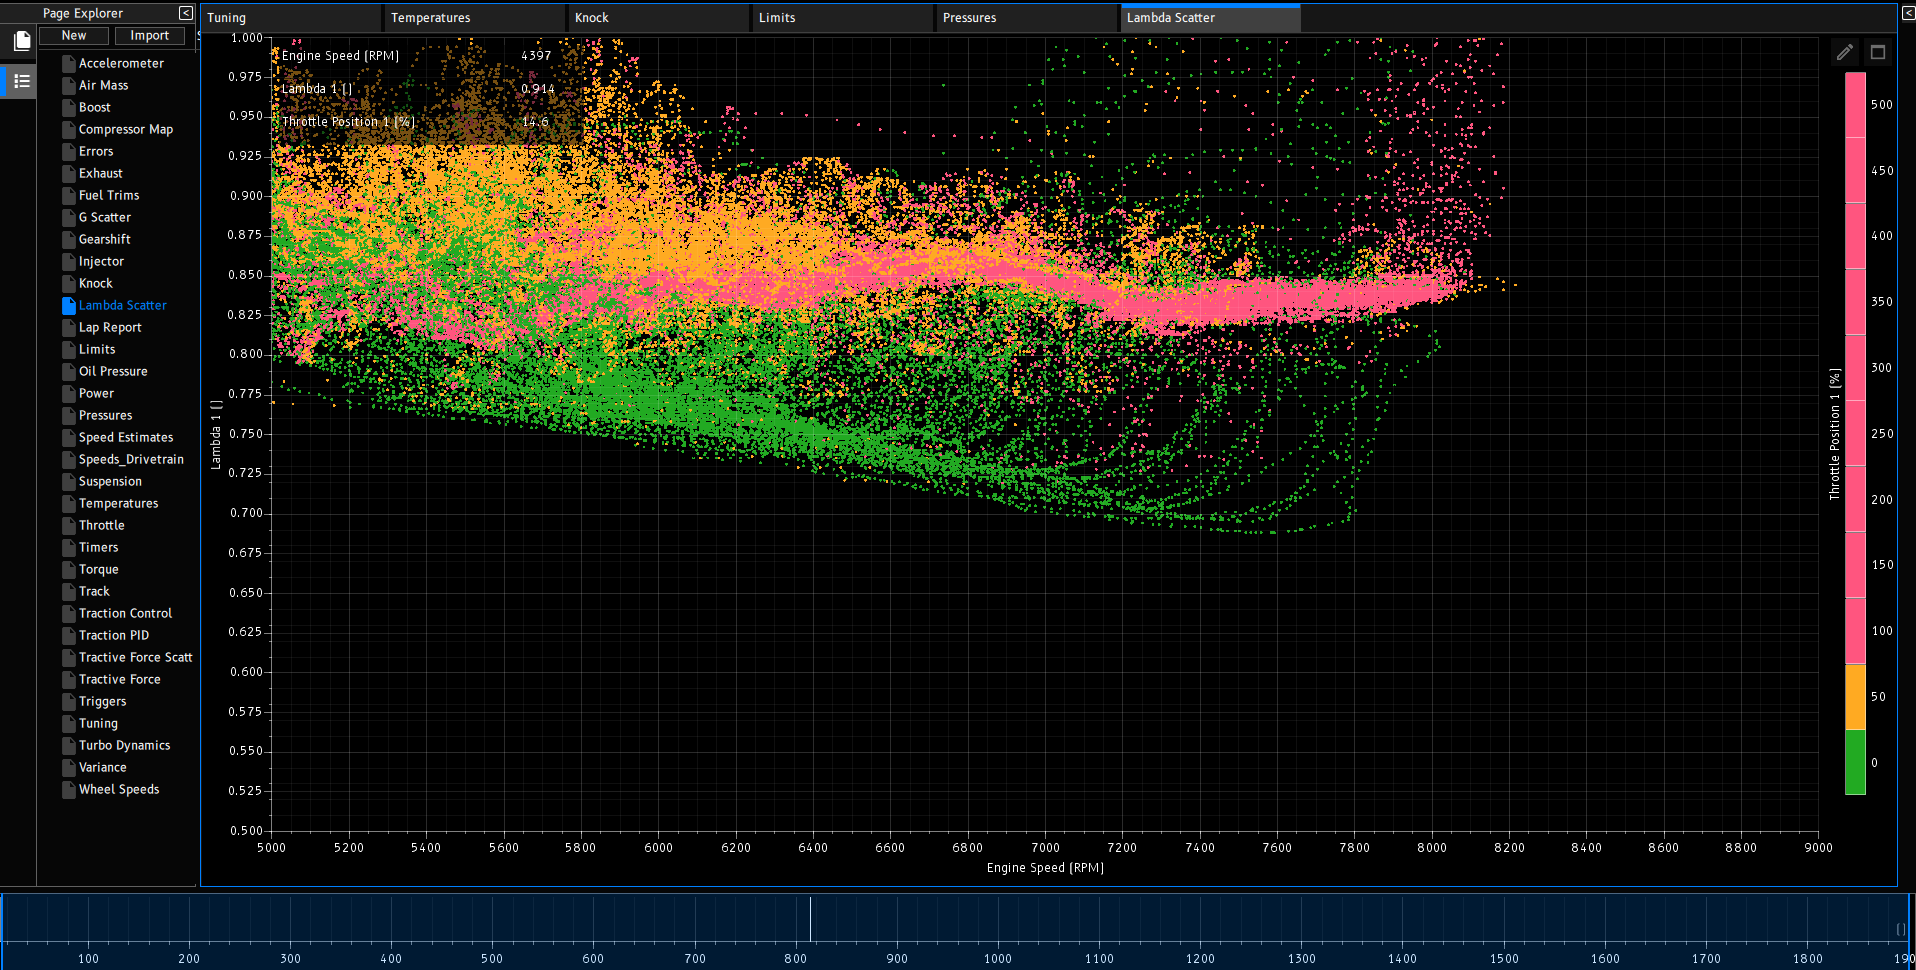This screenshot has height=970, width=1916.
Task: Open the Accelerometer page icon
Action: pos(69,63)
